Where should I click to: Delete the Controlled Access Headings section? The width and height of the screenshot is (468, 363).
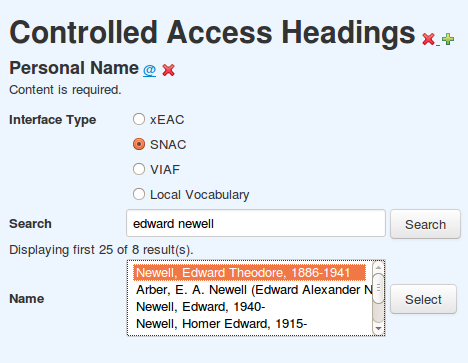click(428, 39)
